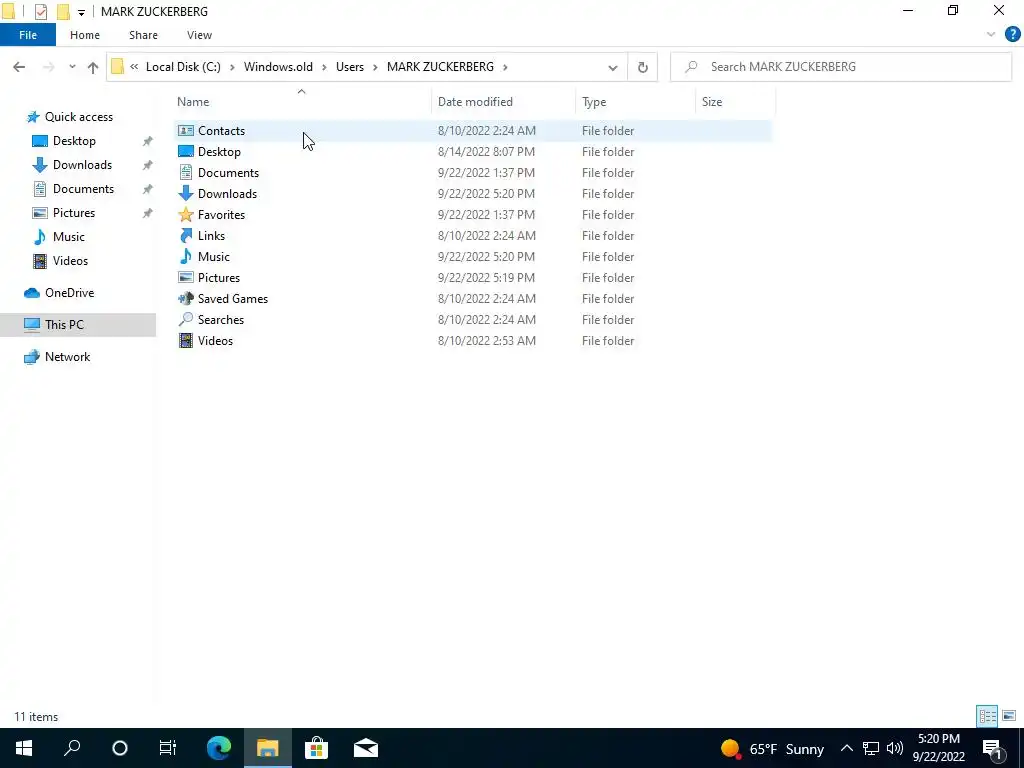Screen dimensions: 1024x768
Task: Switch to details view layout icon
Action: point(987,716)
